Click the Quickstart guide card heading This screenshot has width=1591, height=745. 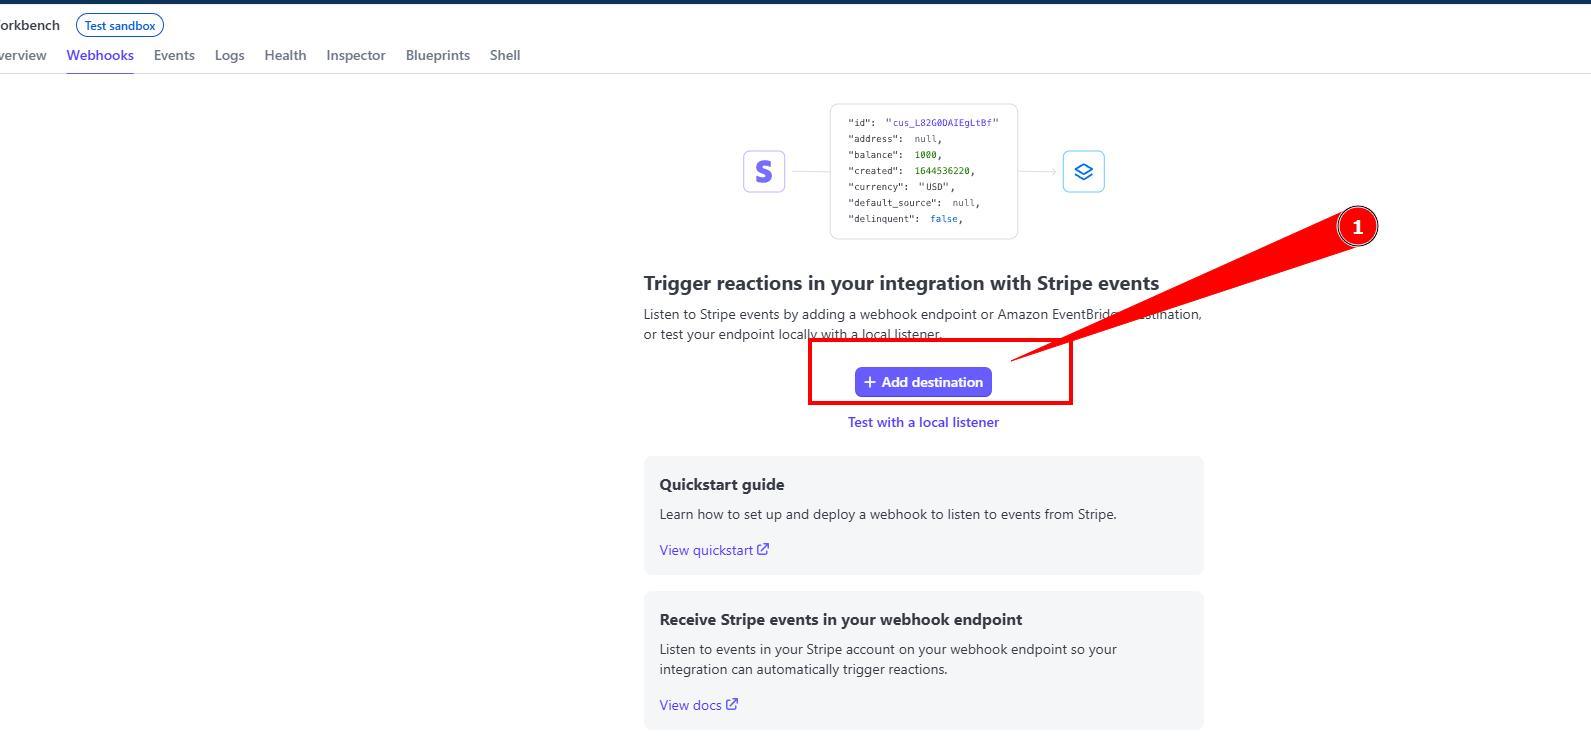721,484
